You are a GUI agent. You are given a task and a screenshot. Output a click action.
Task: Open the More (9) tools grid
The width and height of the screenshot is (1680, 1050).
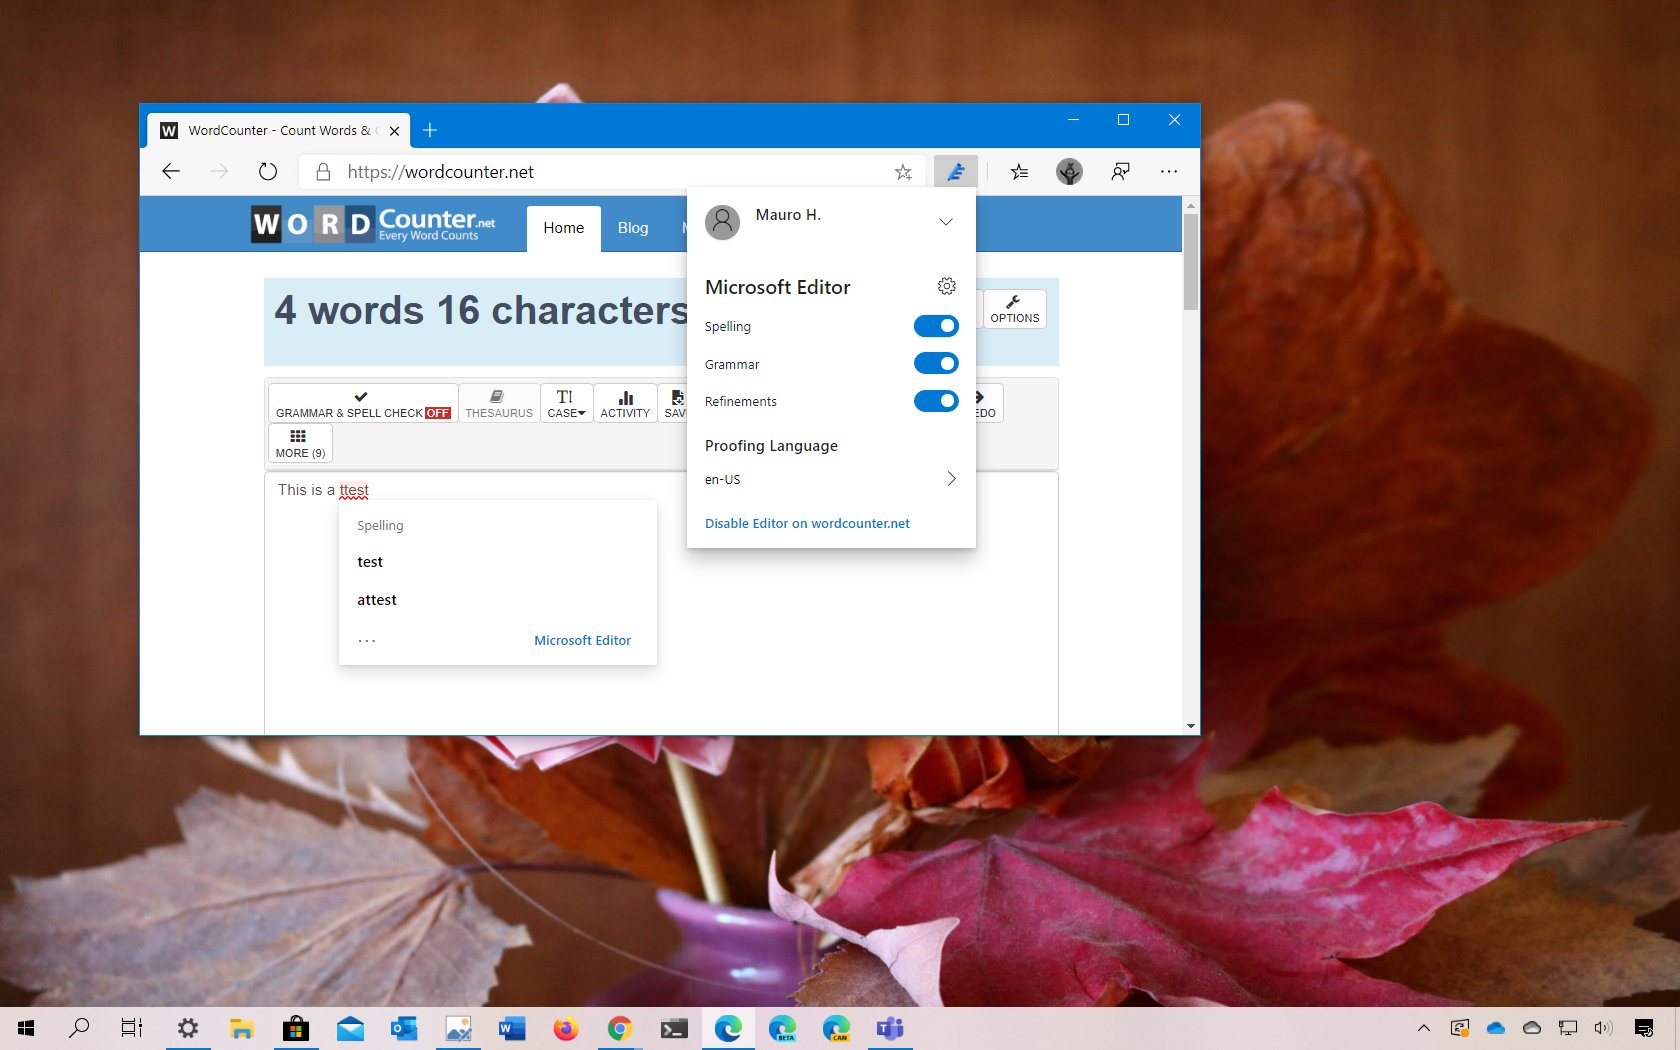pos(298,443)
